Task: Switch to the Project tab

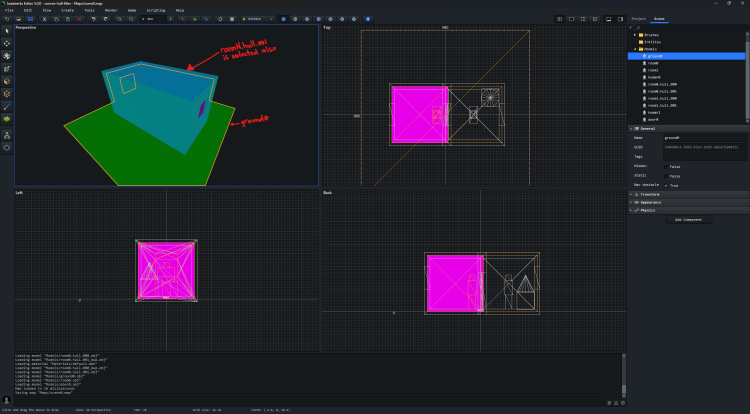Action: (x=638, y=19)
